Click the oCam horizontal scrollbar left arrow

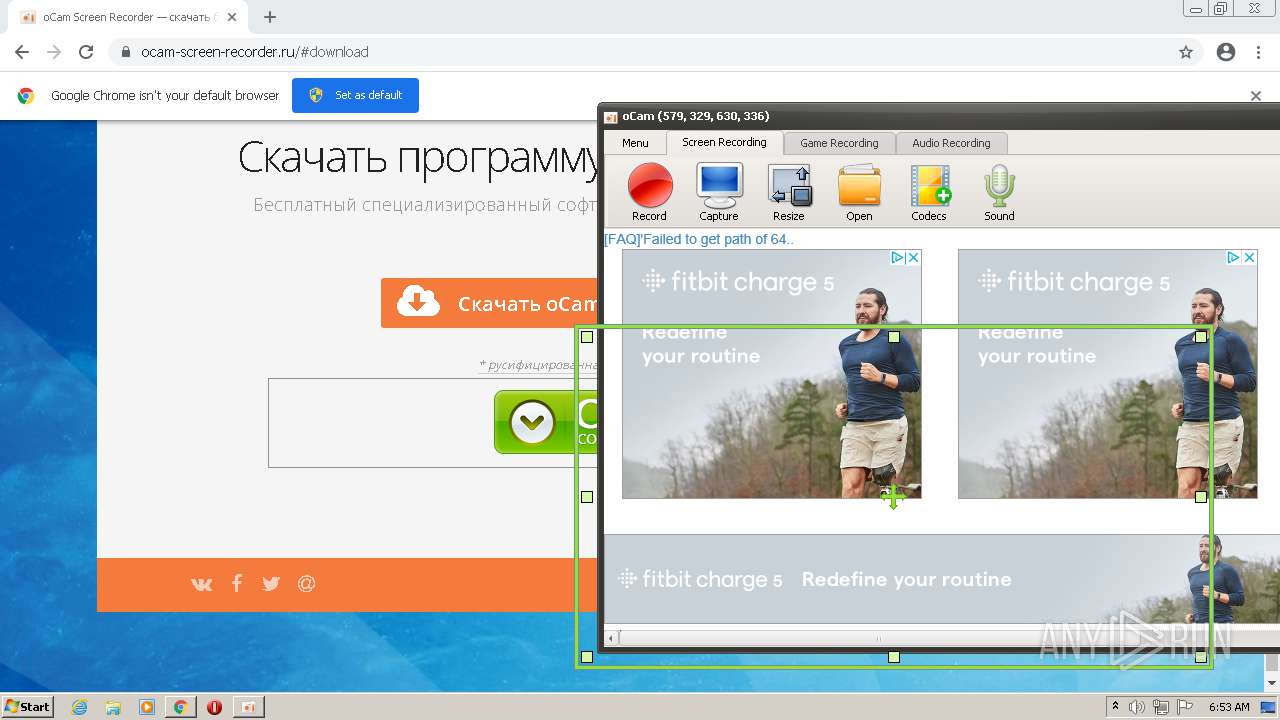[611, 637]
